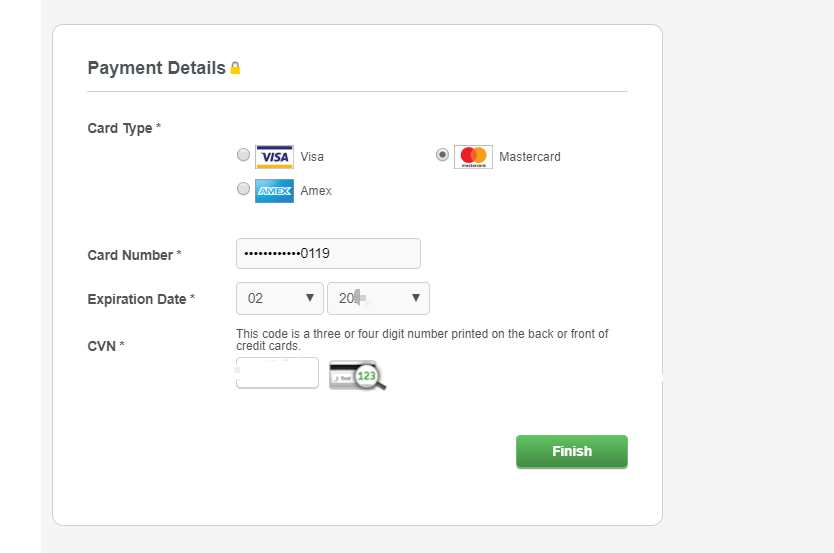The image size is (834, 553).
Task: Select the Mastercard radio button
Action: click(x=442, y=155)
